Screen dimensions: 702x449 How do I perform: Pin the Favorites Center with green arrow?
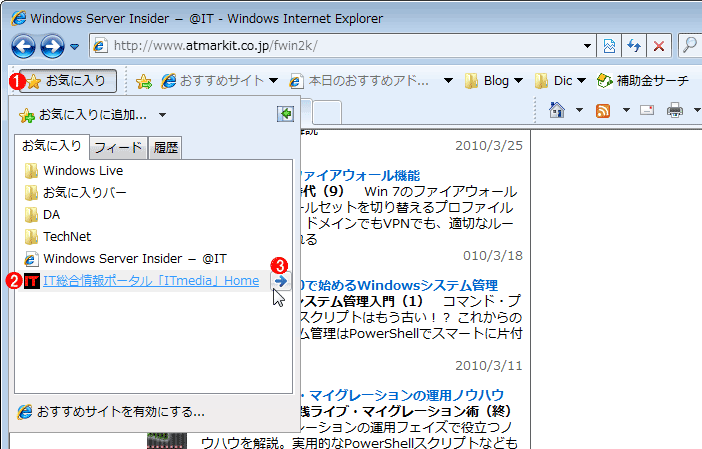(x=286, y=114)
